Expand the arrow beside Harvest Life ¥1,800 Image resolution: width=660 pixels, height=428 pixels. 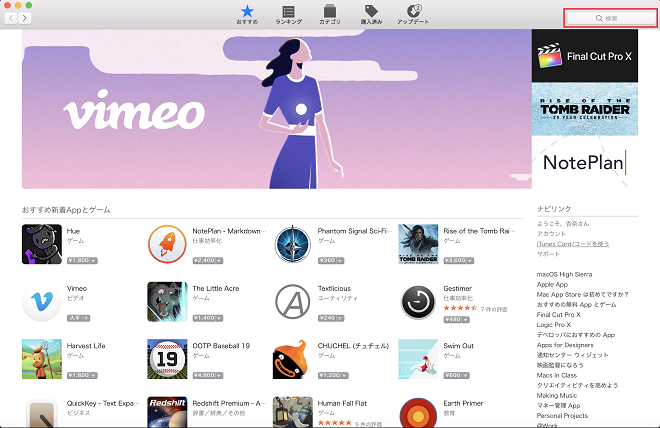[x=93, y=375]
